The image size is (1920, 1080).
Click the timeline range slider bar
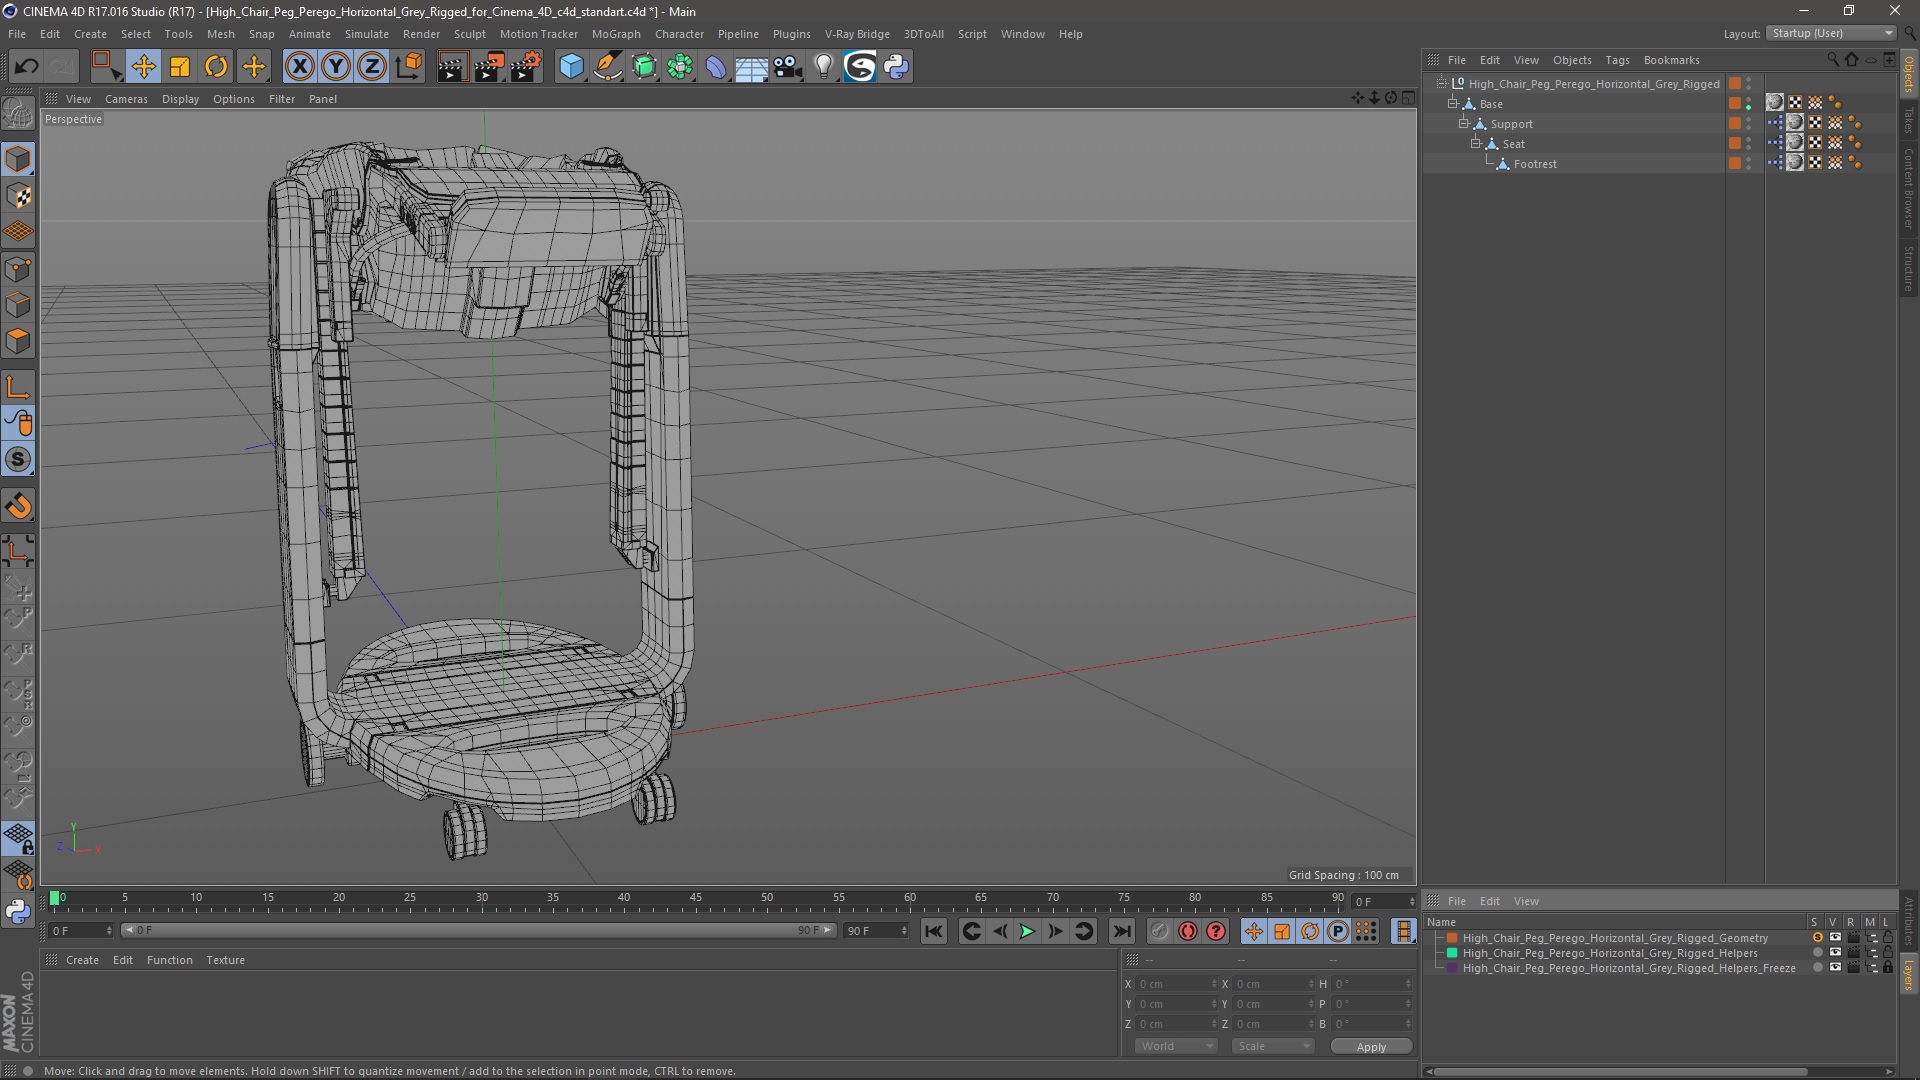478,931
